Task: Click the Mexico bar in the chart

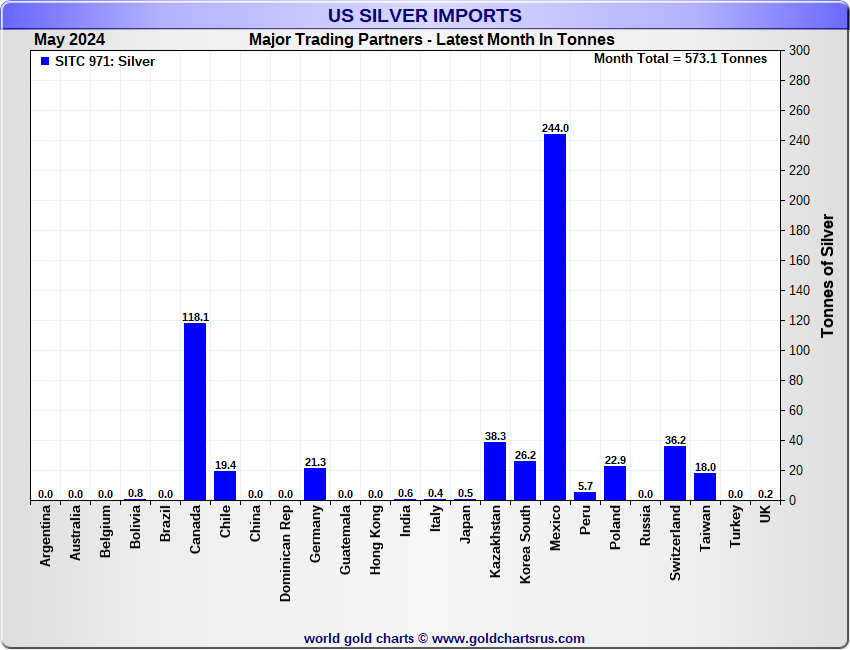Action: [555, 317]
